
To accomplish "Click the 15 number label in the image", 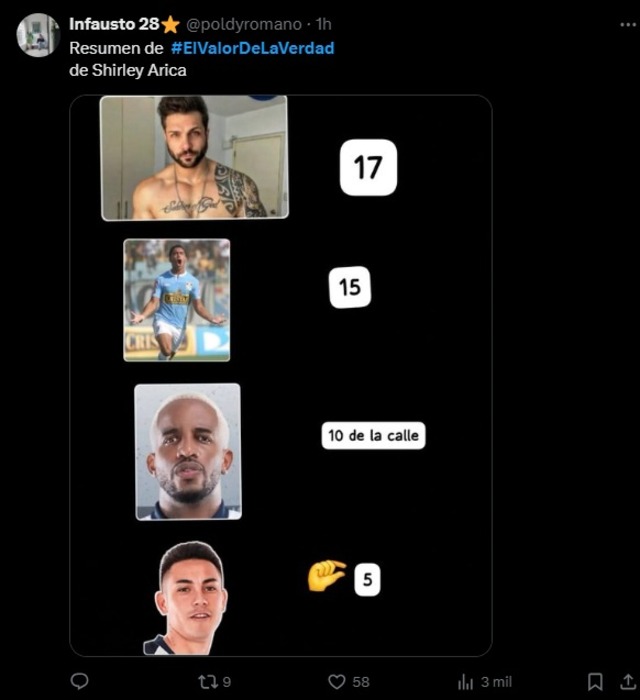I will pos(350,287).
